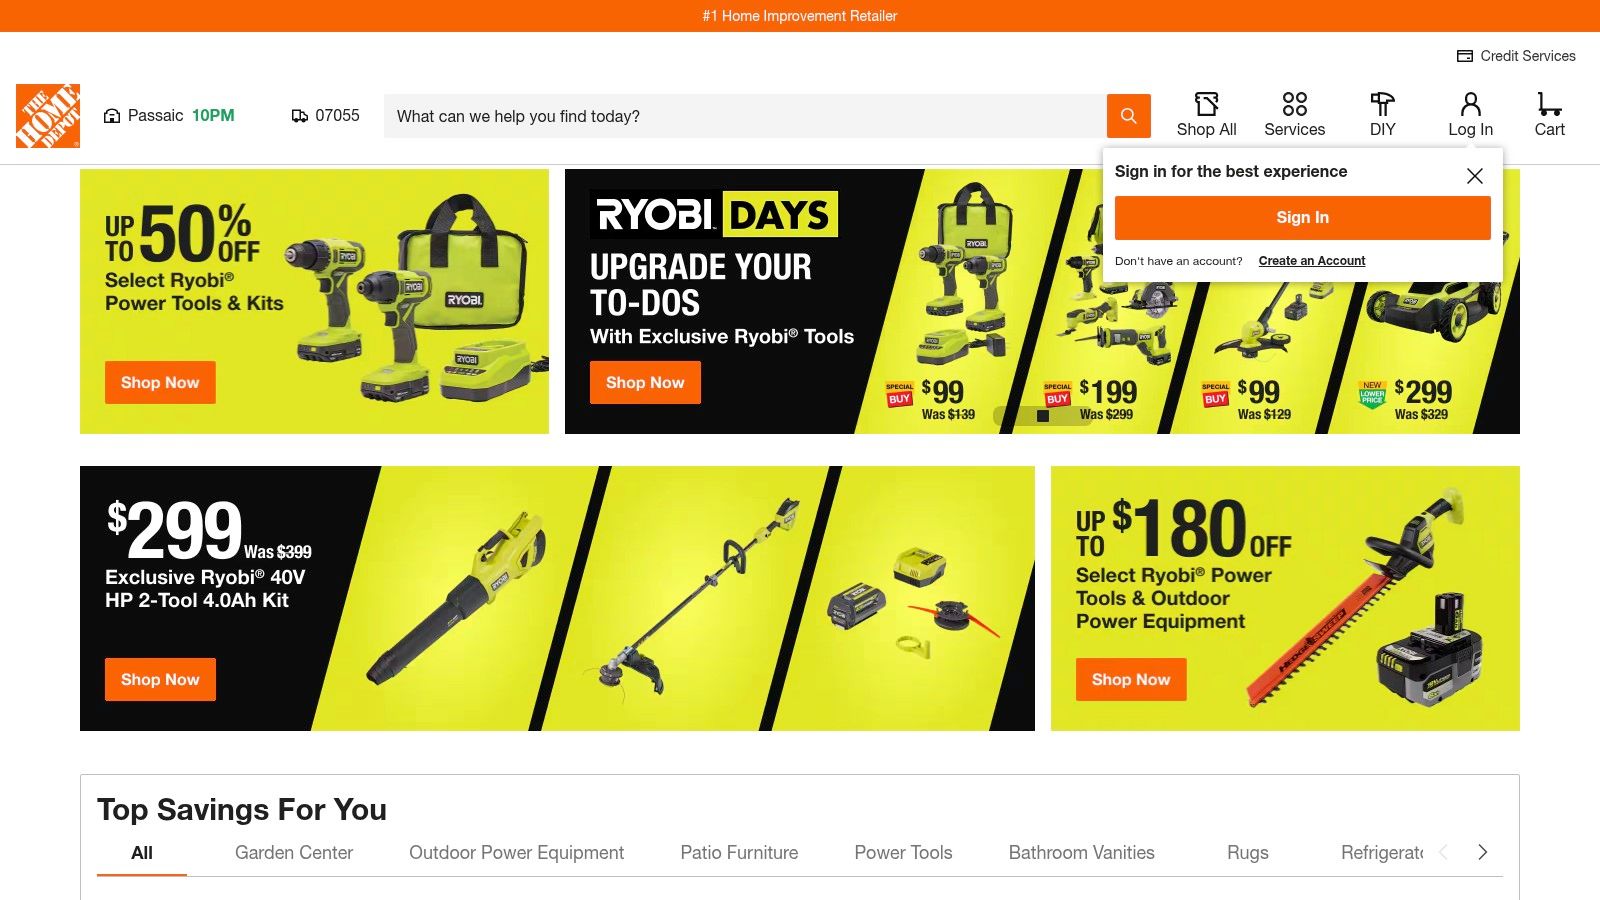Select the Patio Furniture tab

point(739,853)
